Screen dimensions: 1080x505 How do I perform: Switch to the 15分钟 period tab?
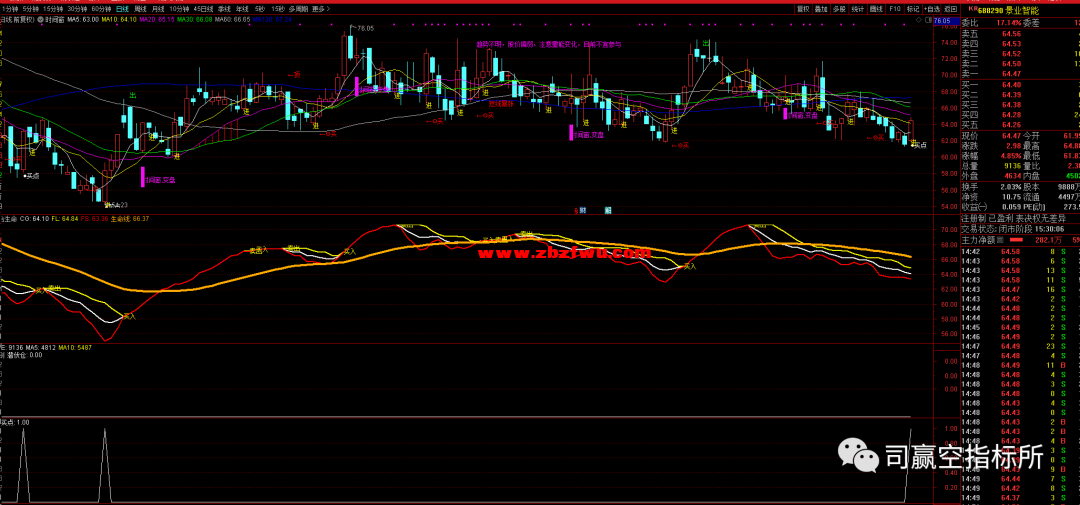click(54, 9)
